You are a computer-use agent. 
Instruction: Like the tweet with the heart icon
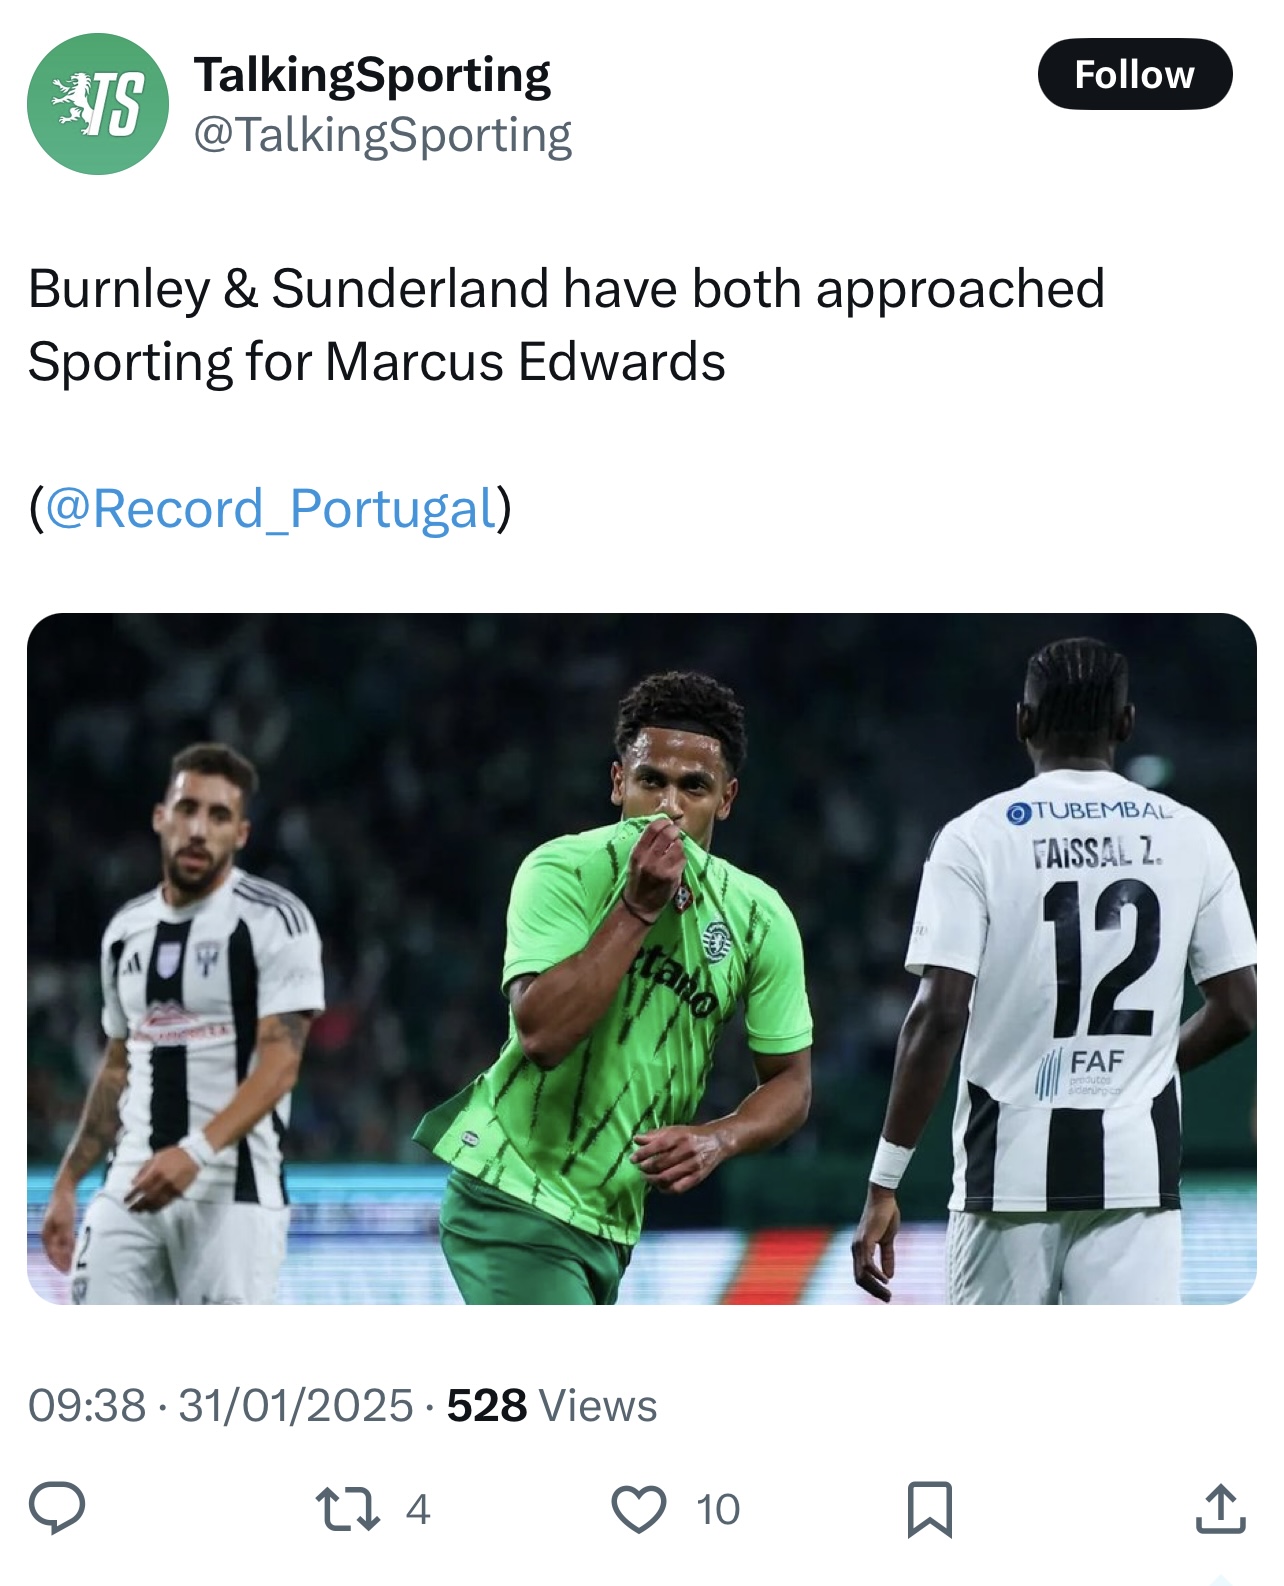point(639,1509)
